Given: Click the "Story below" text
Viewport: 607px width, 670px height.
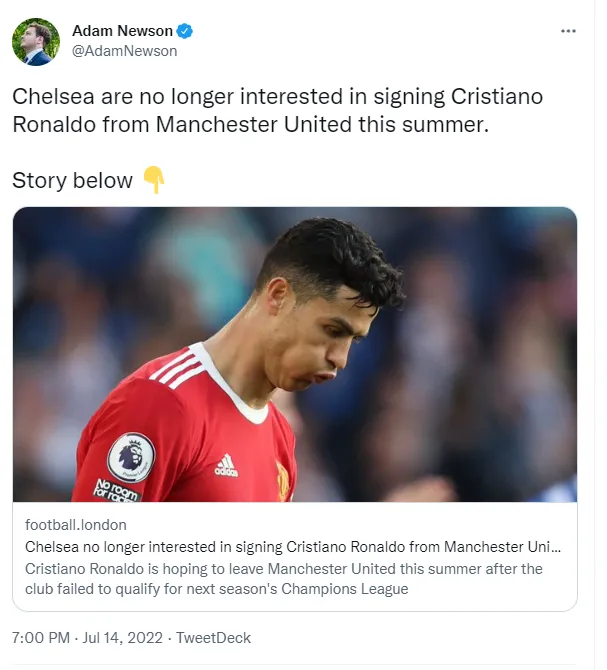Looking at the screenshot, I should click(72, 181).
